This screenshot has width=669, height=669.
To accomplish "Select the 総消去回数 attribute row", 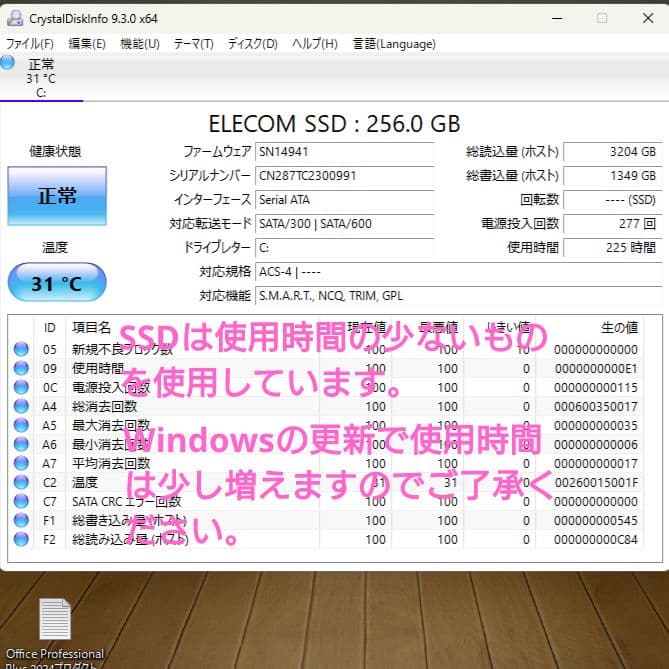I will pos(327,406).
